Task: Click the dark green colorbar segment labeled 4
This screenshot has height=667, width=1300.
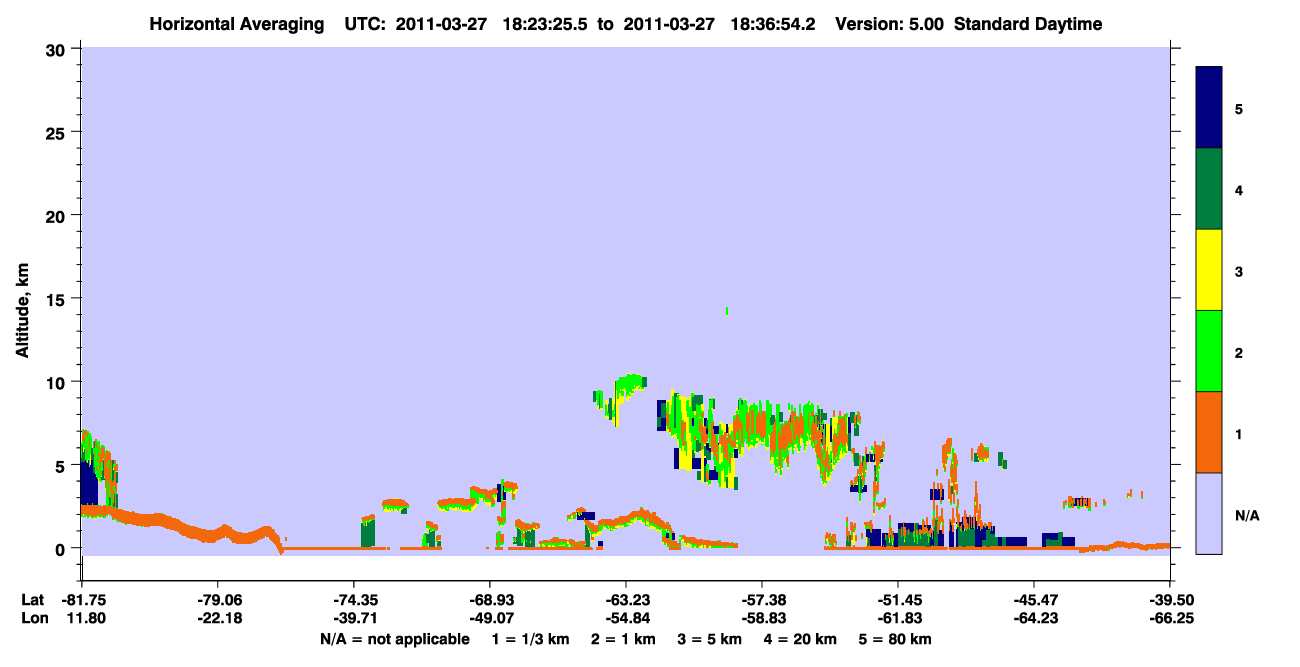Action: [x=1209, y=189]
